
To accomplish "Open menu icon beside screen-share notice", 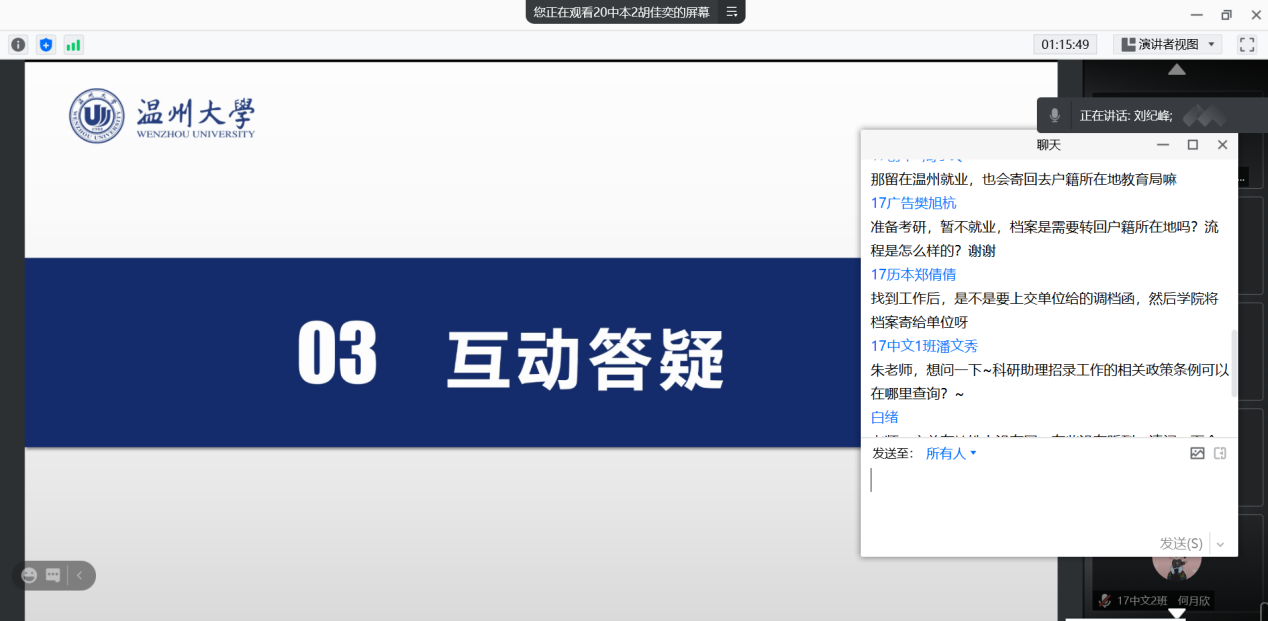I will coord(731,12).
